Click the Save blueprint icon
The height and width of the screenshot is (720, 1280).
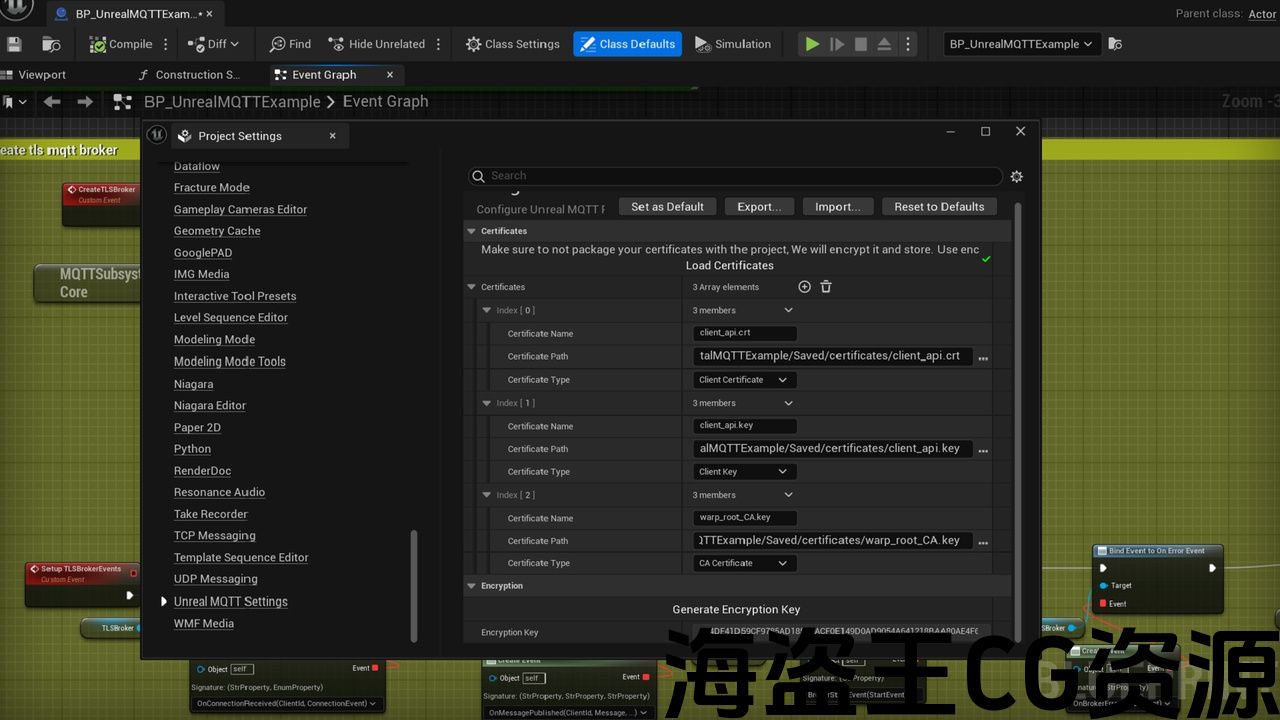pyautogui.click(x=14, y=44)
